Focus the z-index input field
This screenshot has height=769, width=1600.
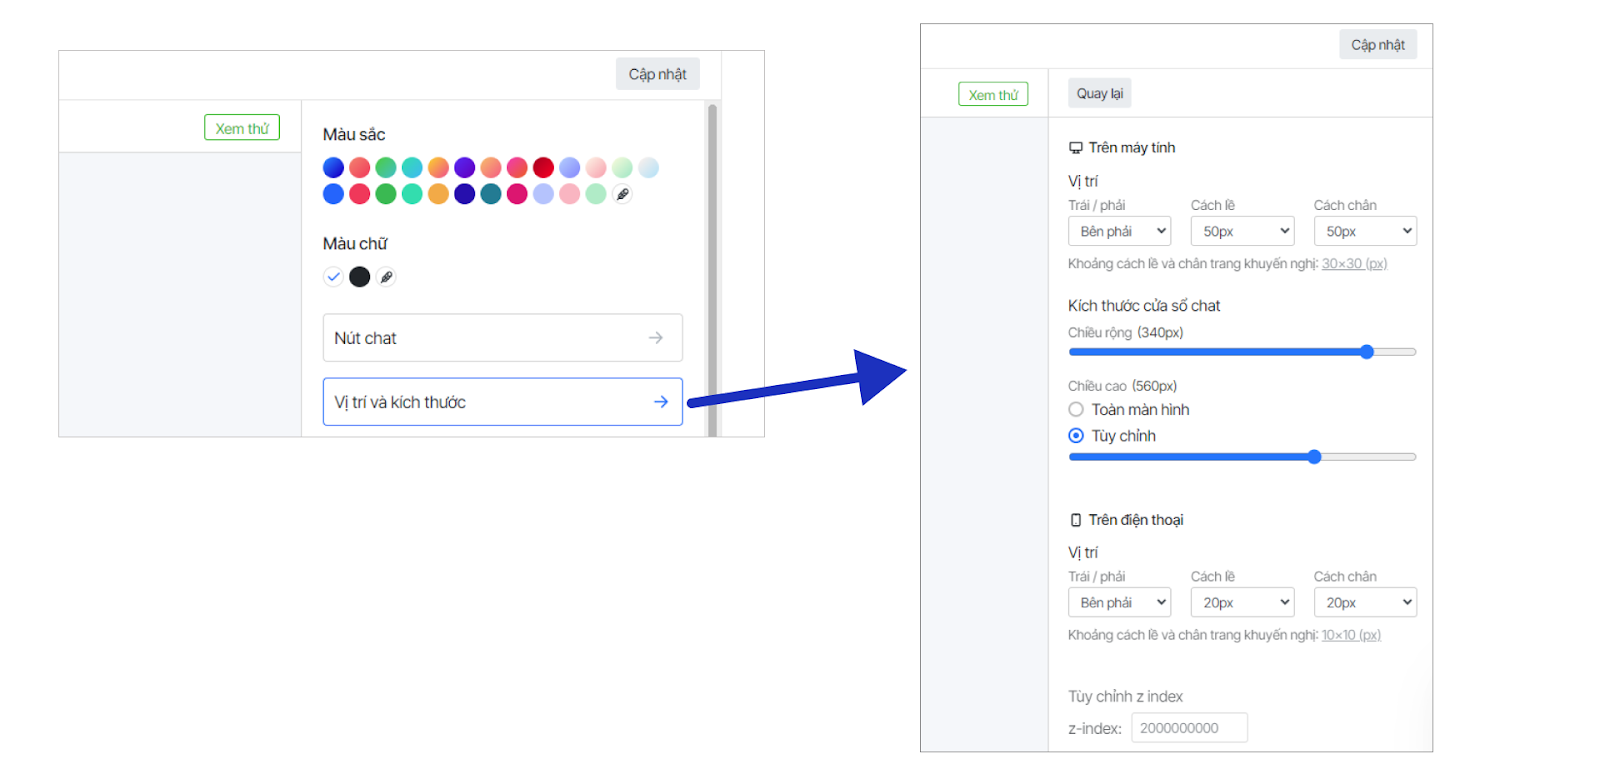(1189, 728)
